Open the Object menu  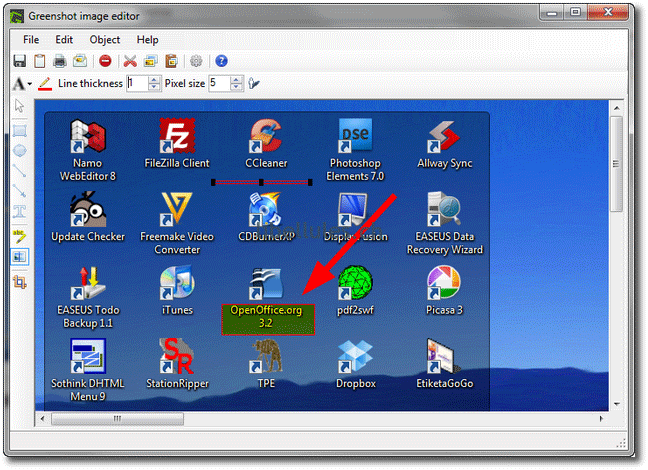pos(105,40)
